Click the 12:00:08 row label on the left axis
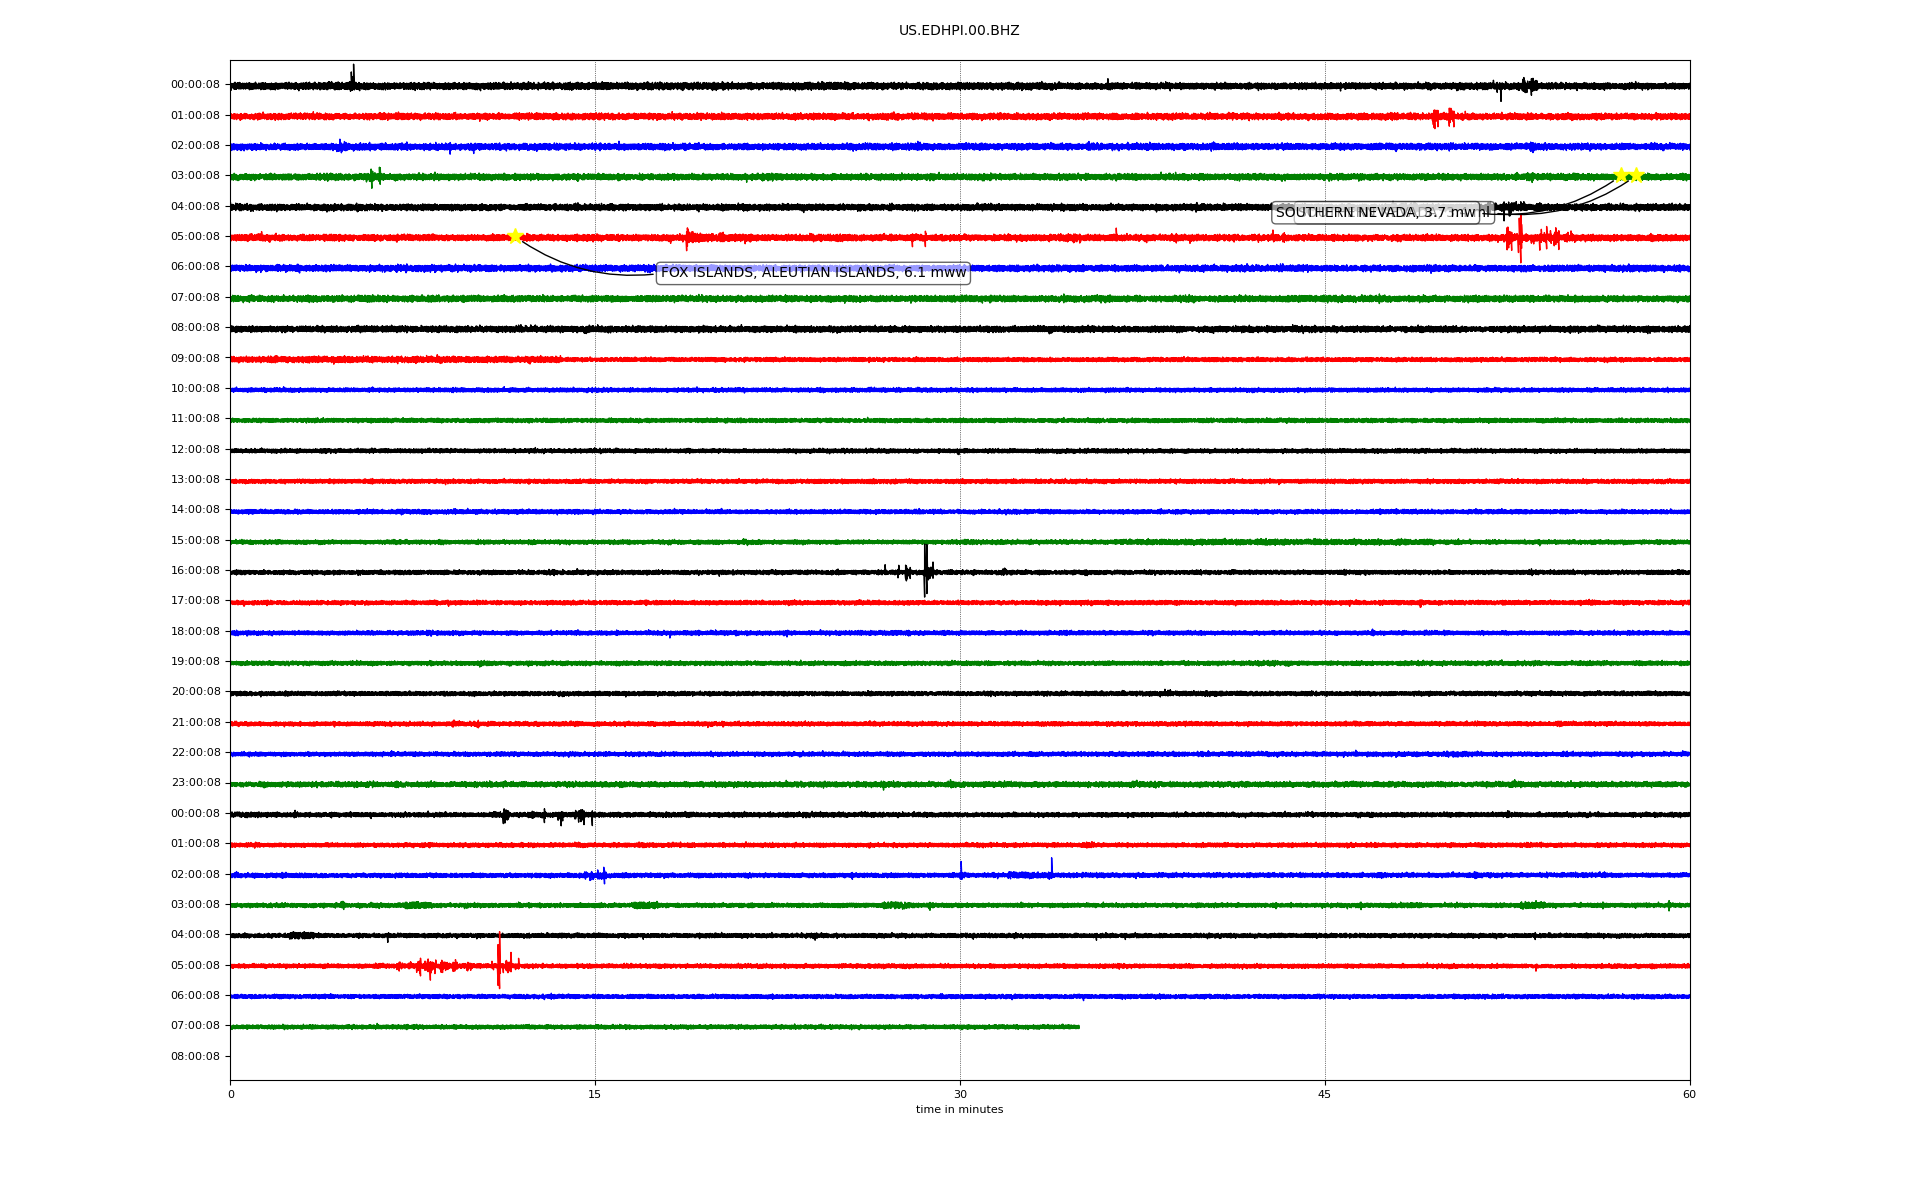Viewport: 1920px width, 1200px height. click(195, 449)
